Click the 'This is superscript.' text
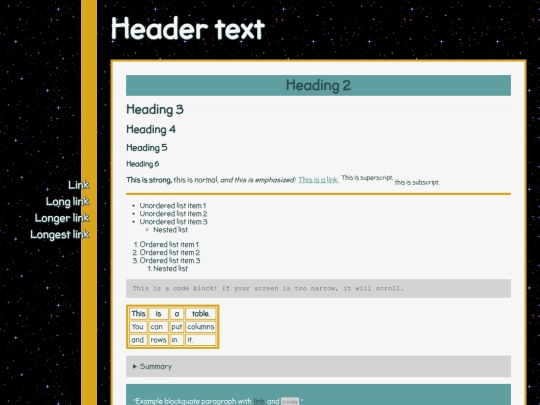Image resolution: width=540 pixels, height=405 pixels. [367, 178]
